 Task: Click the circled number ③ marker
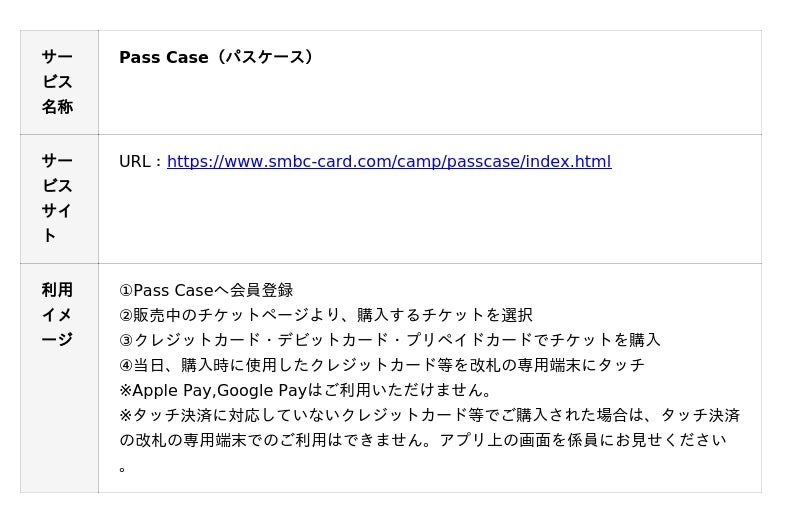coord(126,341)
